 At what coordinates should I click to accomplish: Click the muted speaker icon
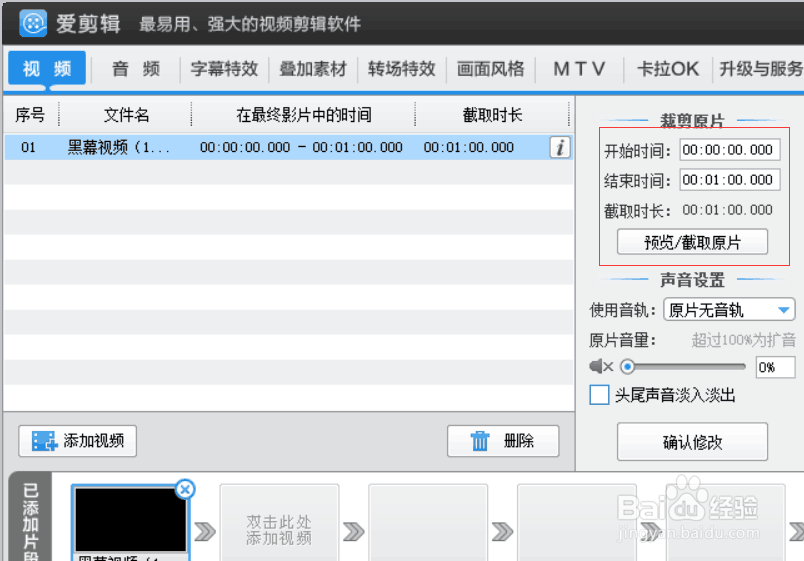click(601, 367)
